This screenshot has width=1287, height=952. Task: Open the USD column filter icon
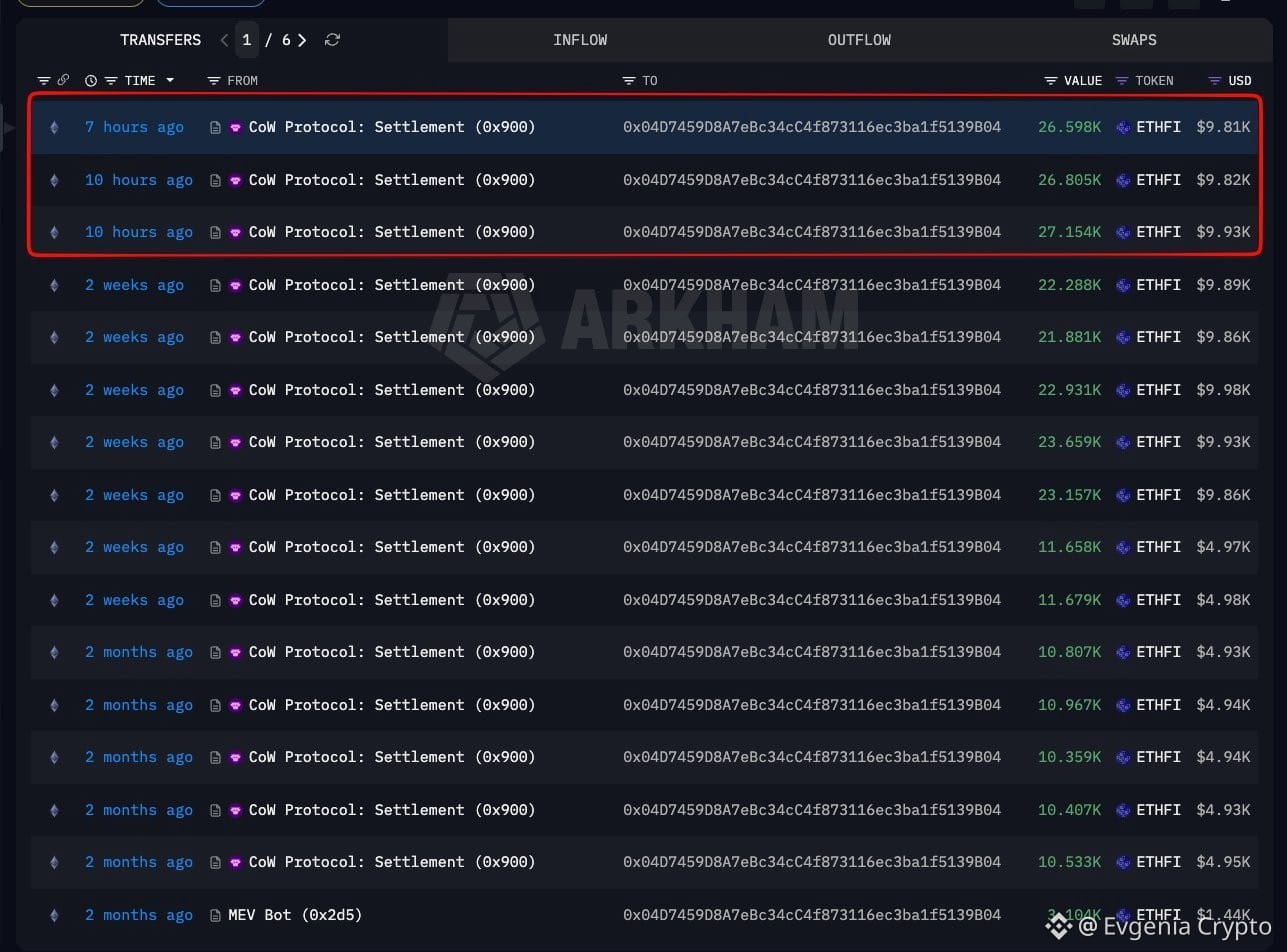click(1215, 80)
